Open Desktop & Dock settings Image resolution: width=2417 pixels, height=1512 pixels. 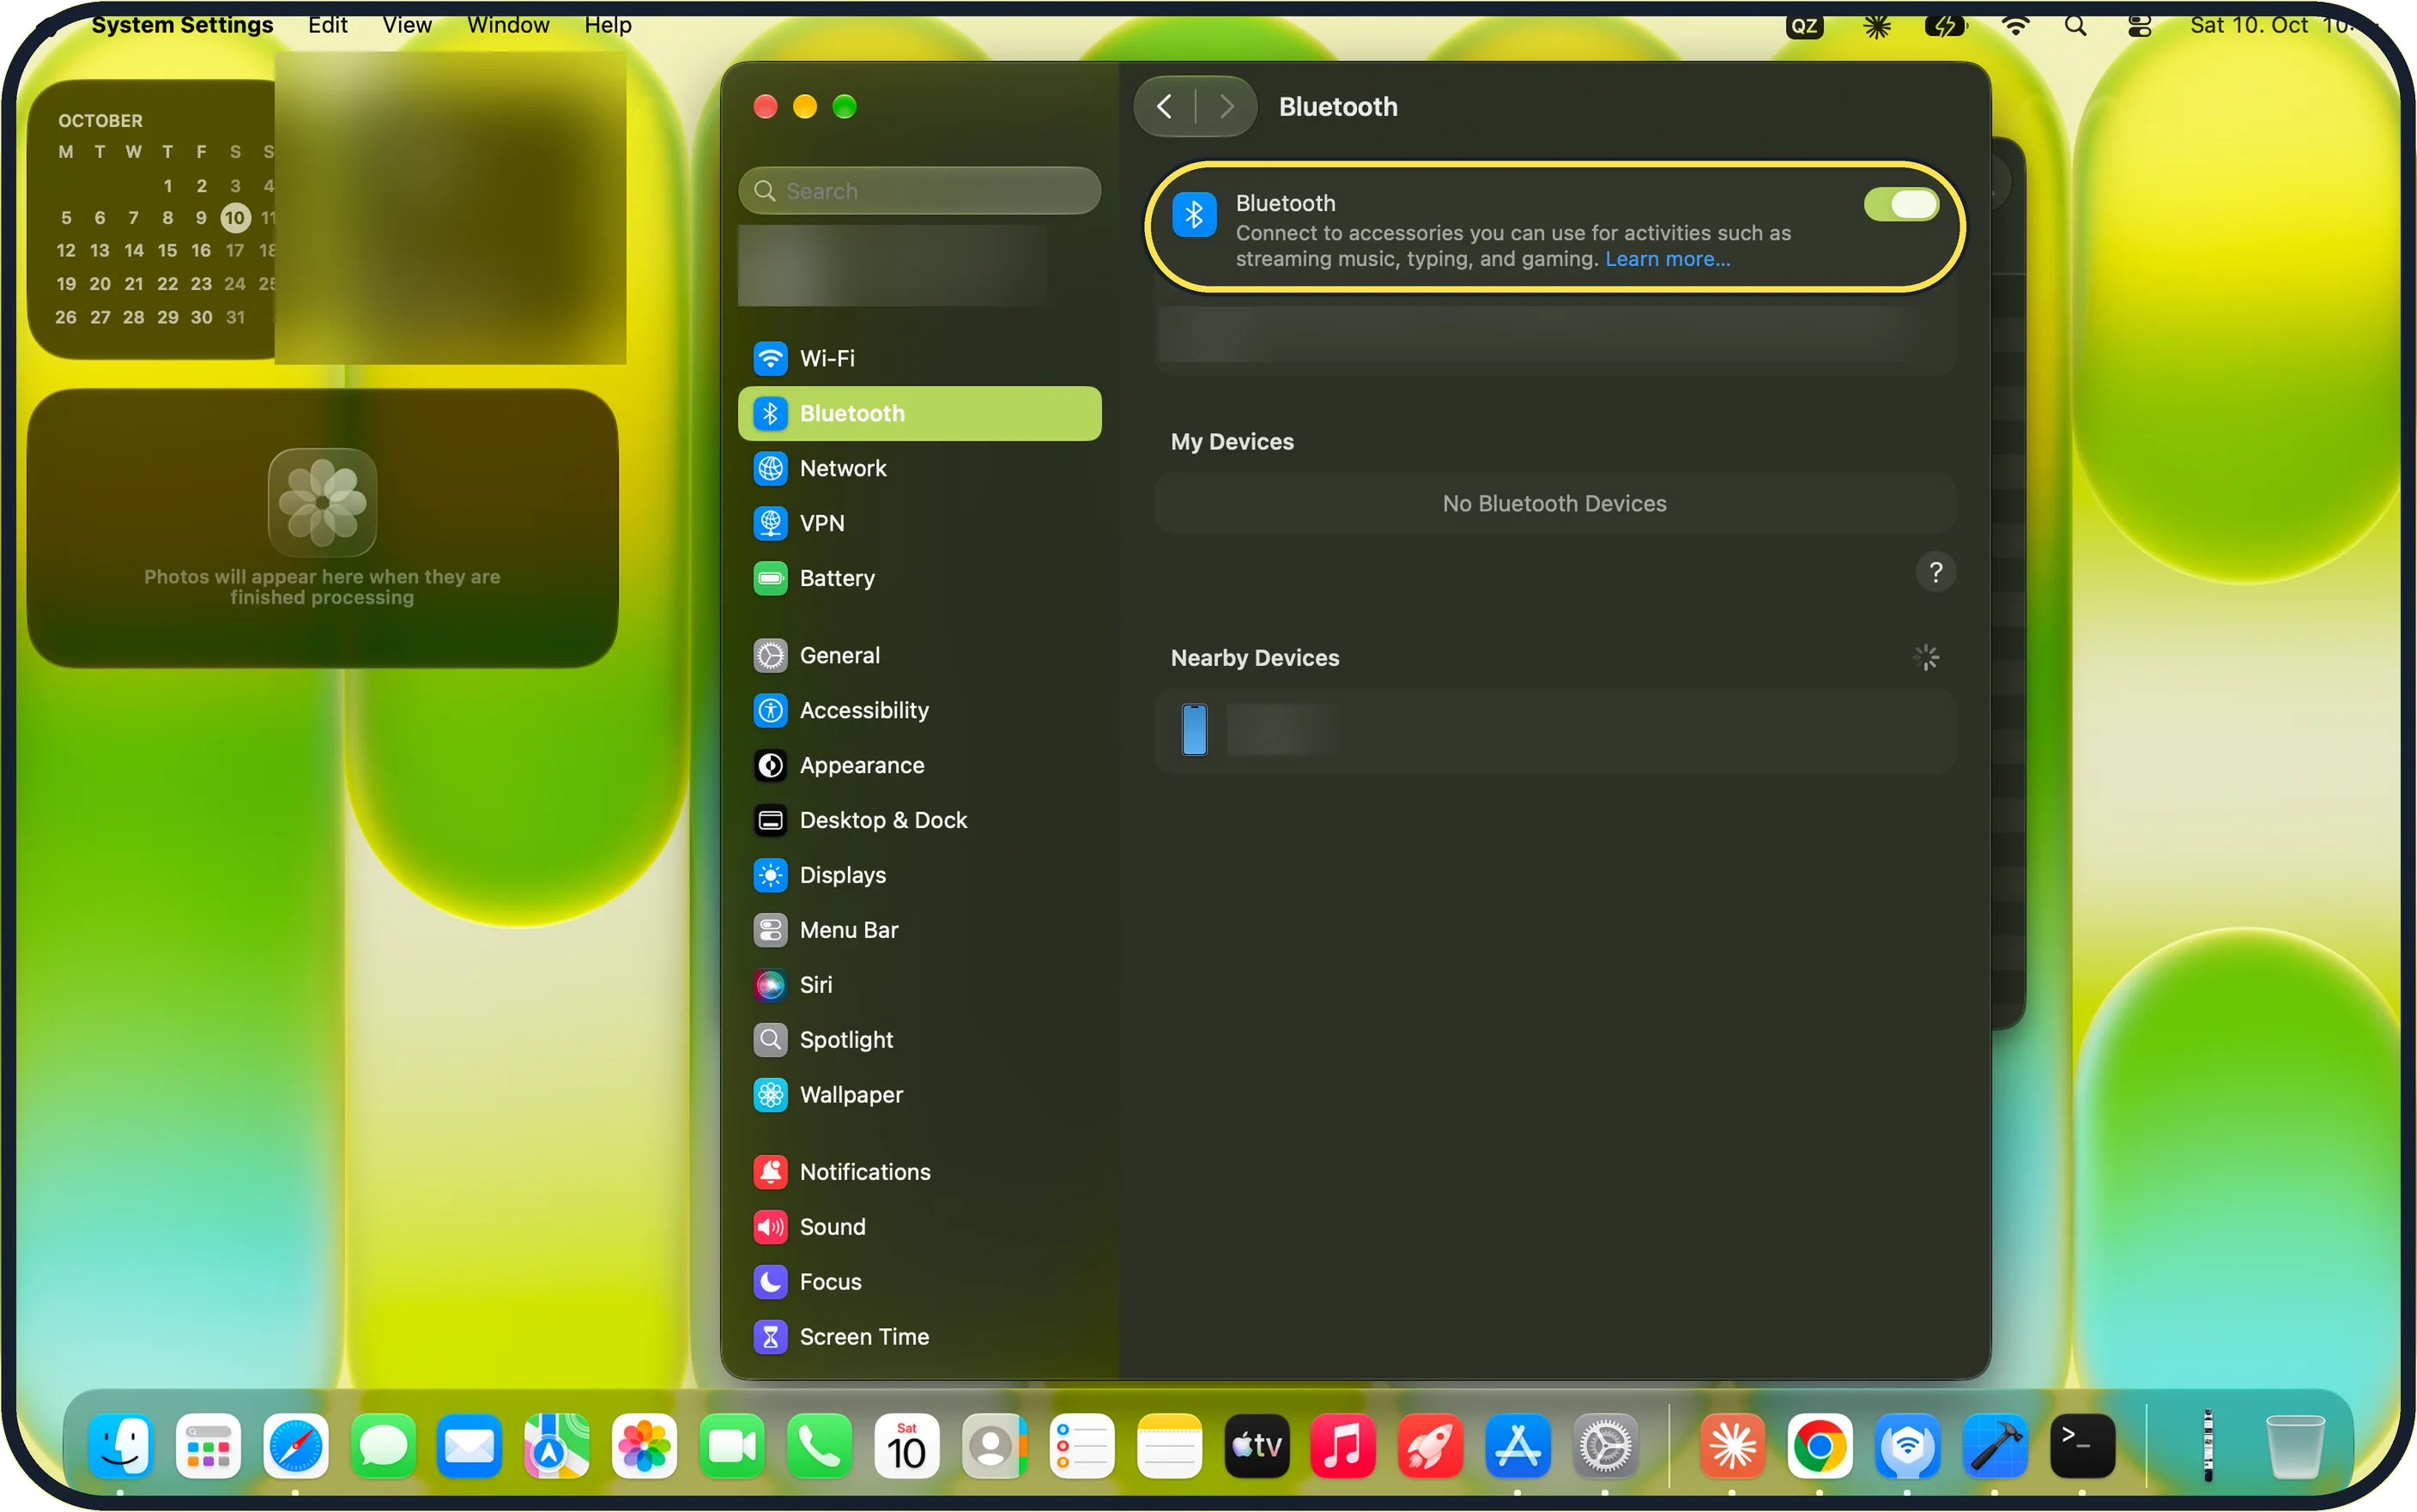919,820
